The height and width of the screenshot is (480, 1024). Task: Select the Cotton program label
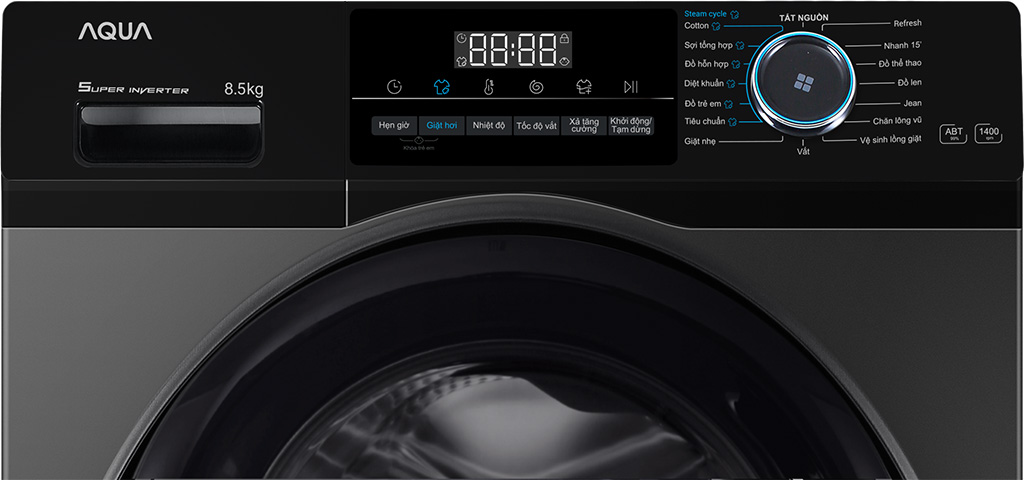point(696,26)
